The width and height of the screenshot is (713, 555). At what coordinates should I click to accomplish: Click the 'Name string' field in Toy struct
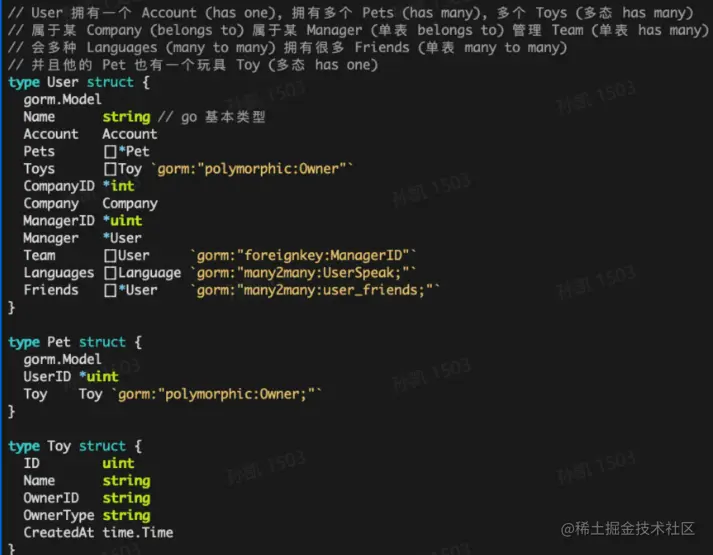click(87, 480)
